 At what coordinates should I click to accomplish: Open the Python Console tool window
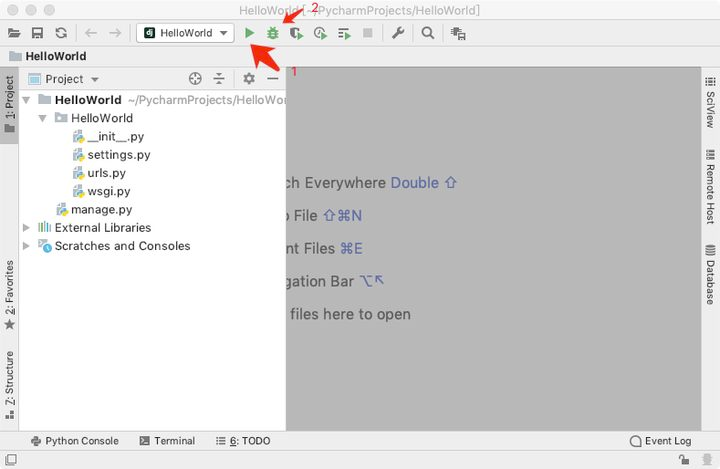click(74, 441)
